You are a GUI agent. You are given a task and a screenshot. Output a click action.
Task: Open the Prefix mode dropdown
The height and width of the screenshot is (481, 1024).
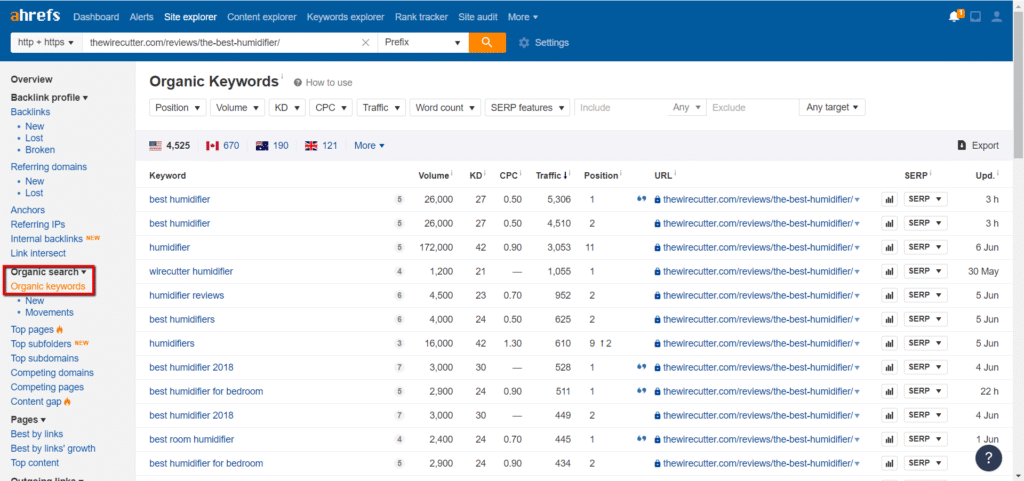[x=423, y=42]
